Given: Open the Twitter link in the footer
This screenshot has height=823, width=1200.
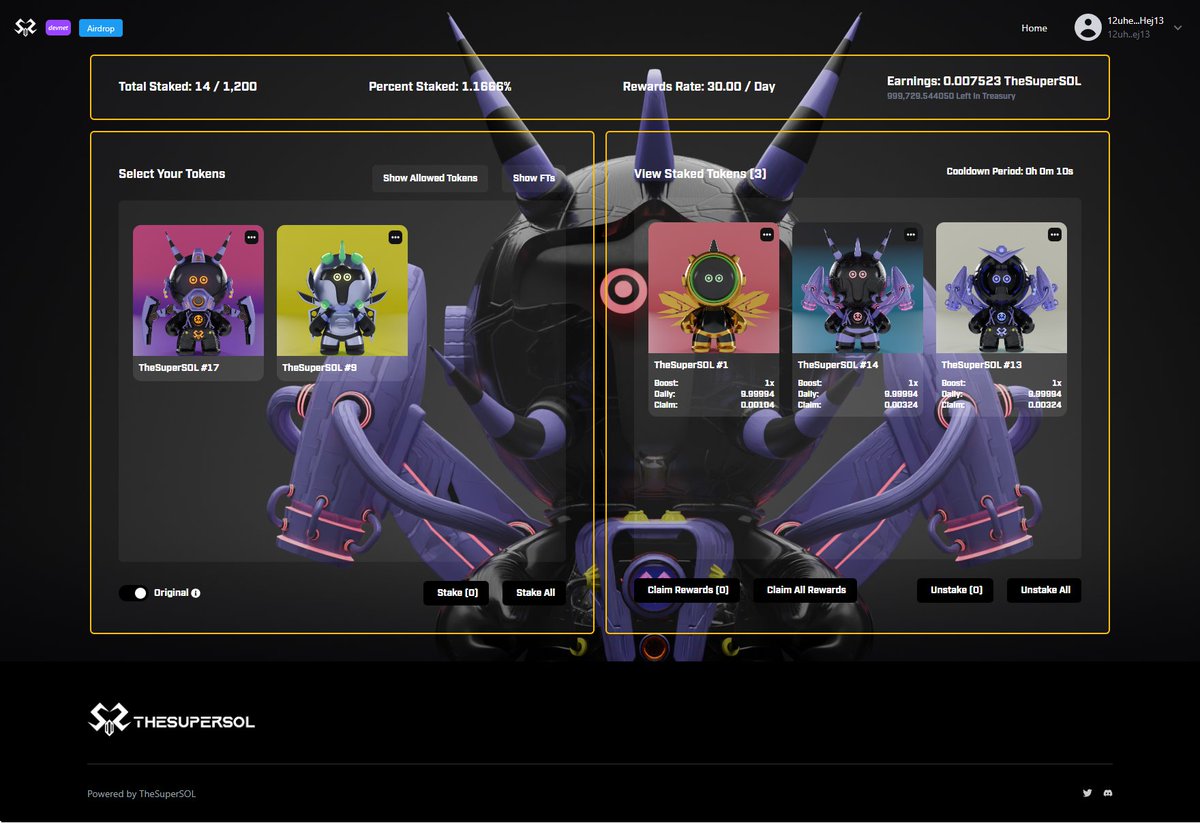Looking at the screenshot, I should point(1087,793).
